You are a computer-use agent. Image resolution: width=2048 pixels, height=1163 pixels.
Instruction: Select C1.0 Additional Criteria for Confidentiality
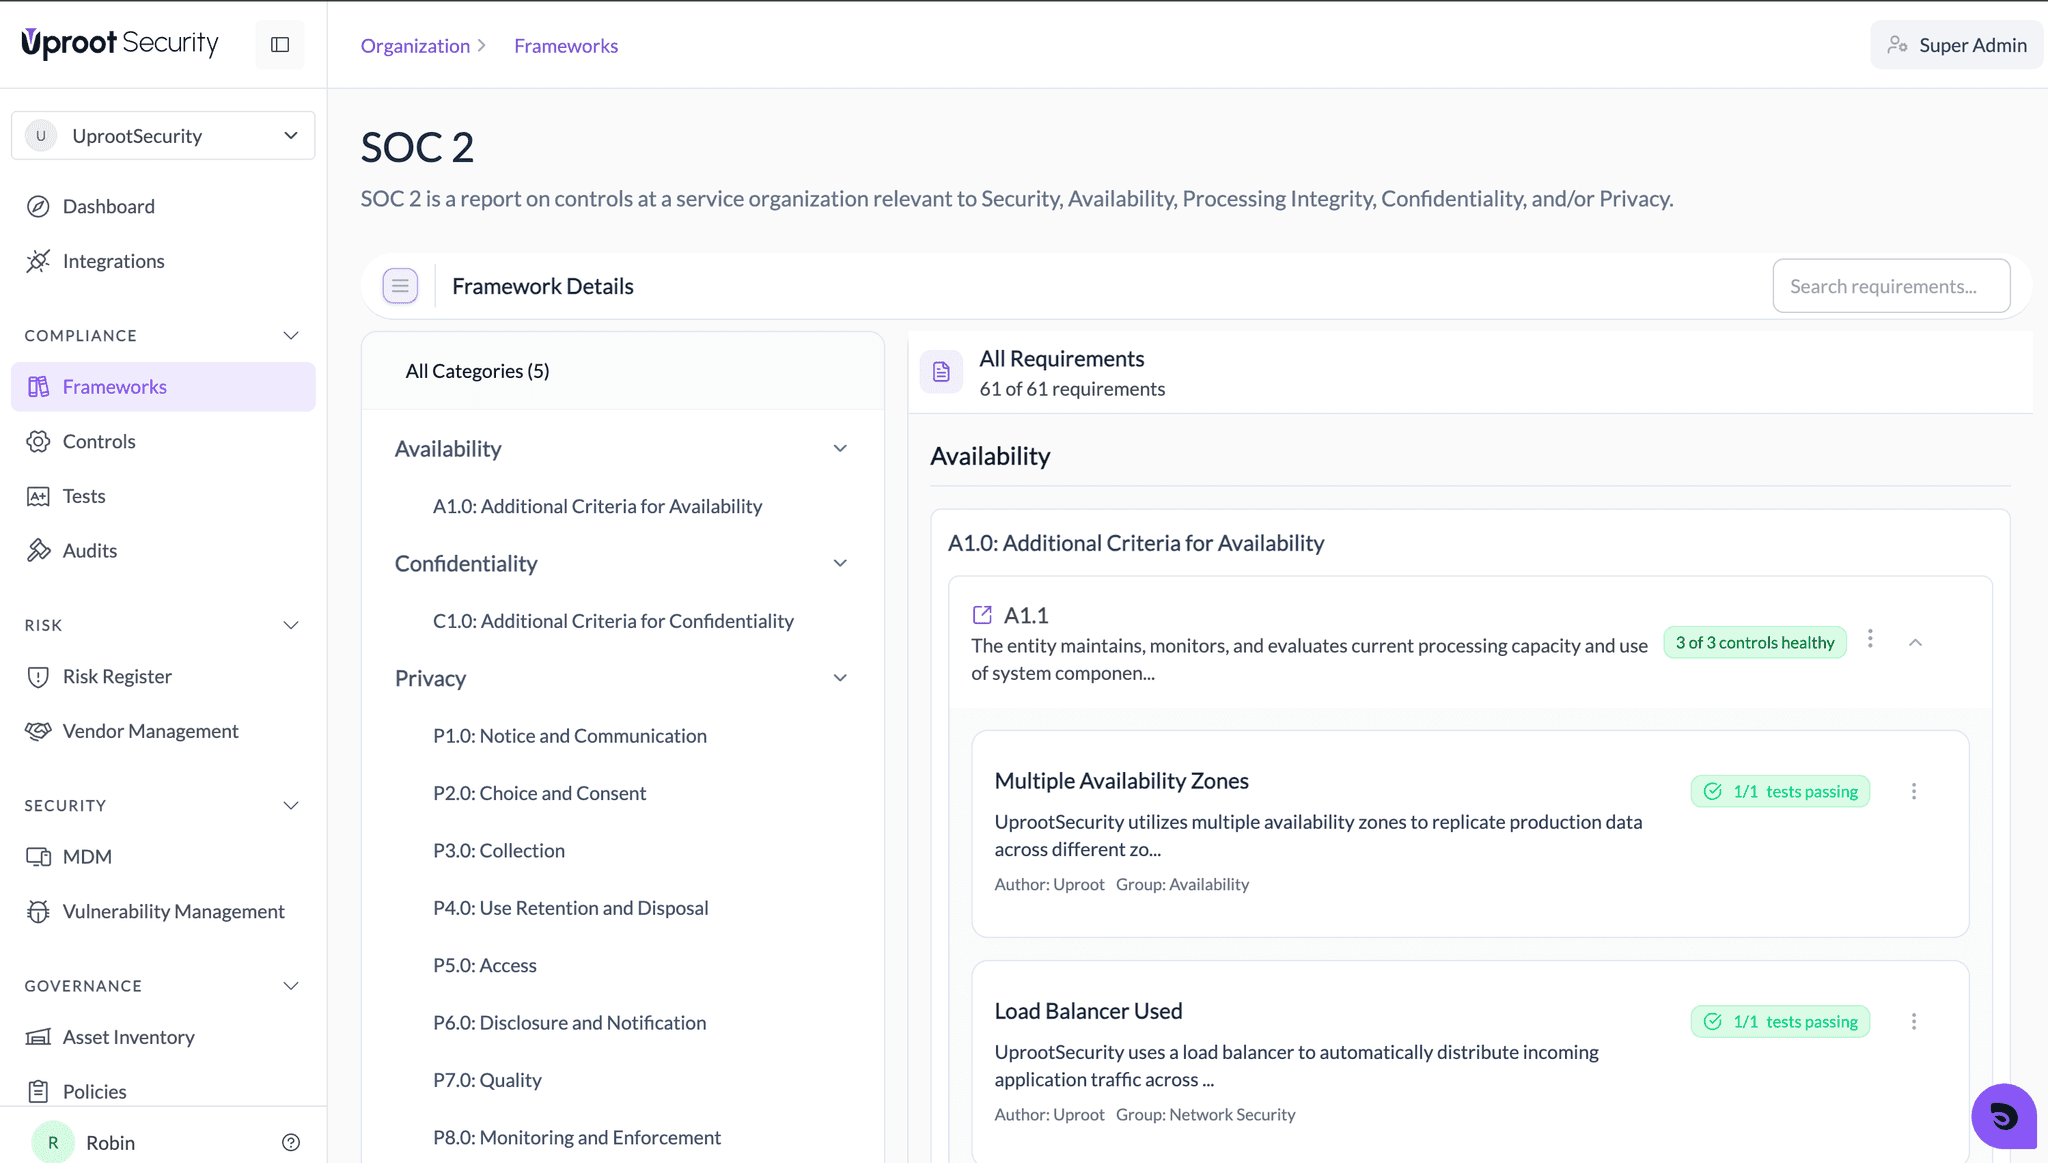click(x=613, y=621)
